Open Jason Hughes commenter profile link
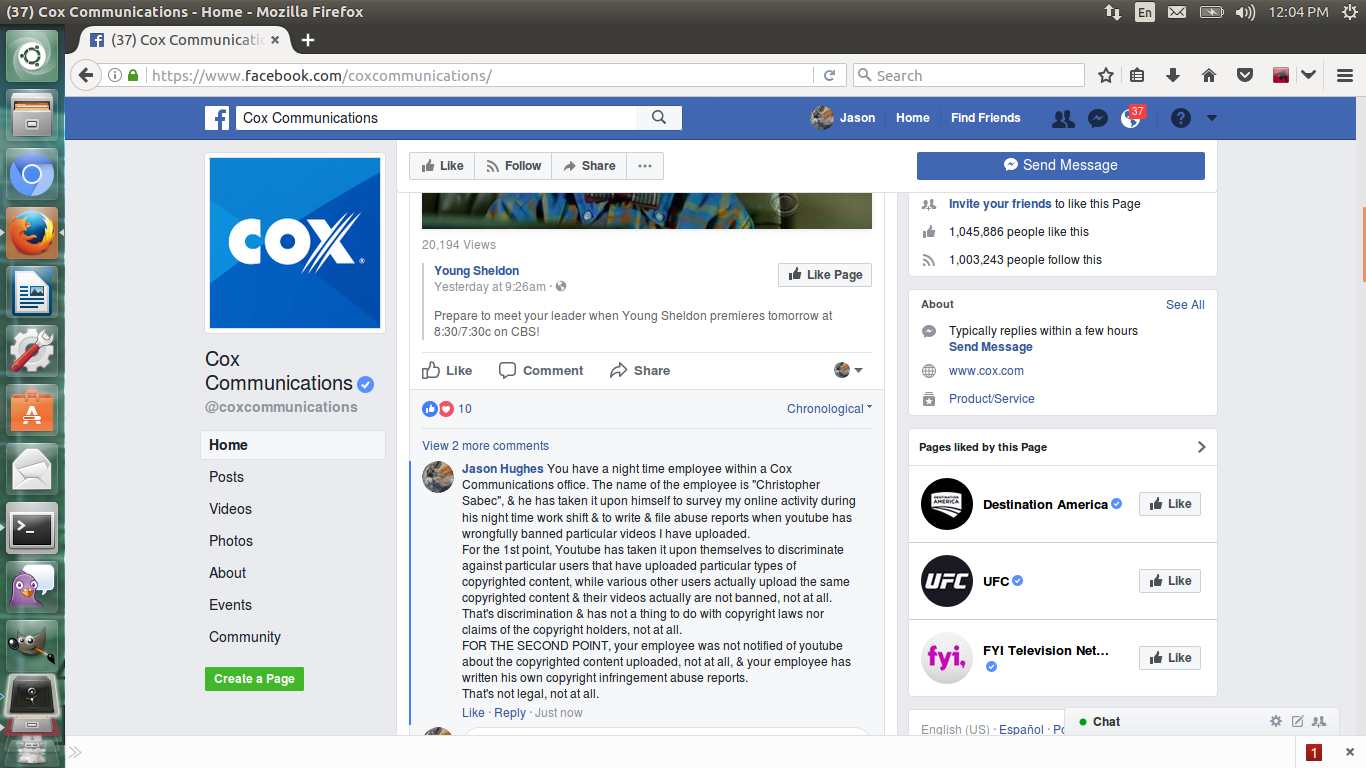The image size is (1366, 768). 503,469
